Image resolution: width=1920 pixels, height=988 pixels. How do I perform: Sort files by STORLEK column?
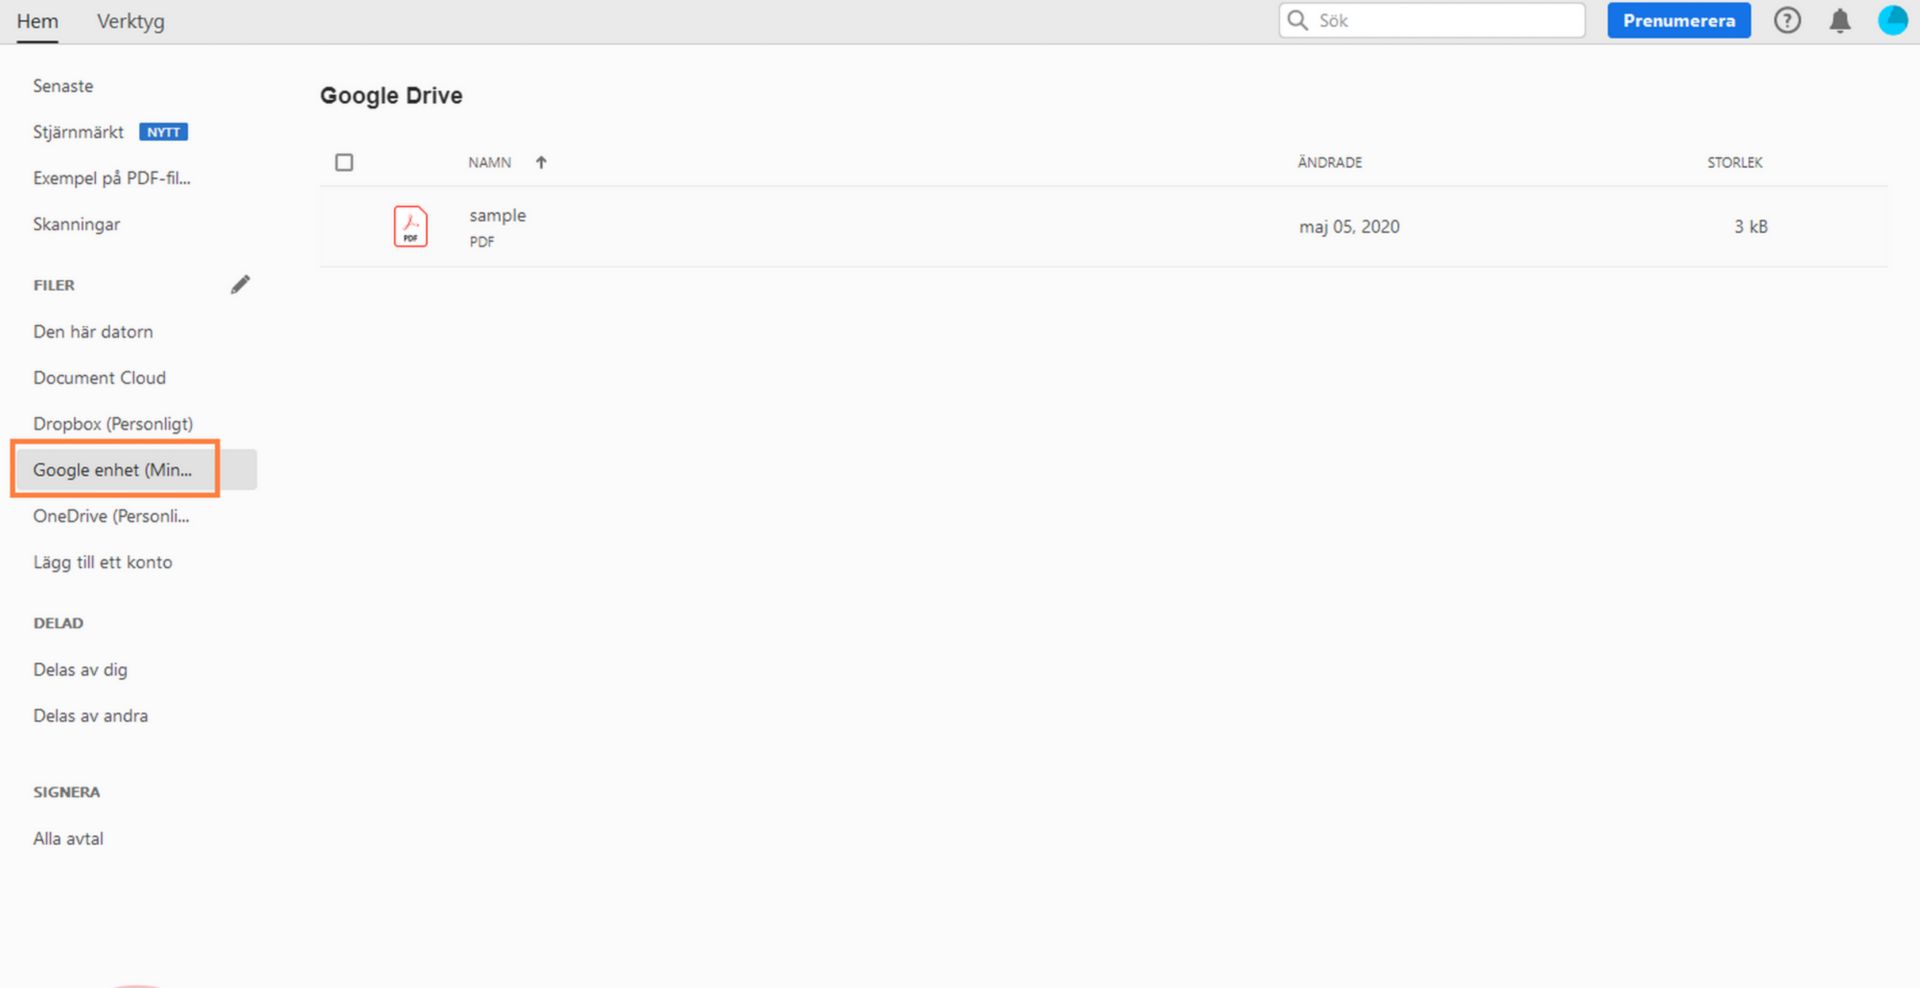pyautogui.click(x=1734, y=162)
